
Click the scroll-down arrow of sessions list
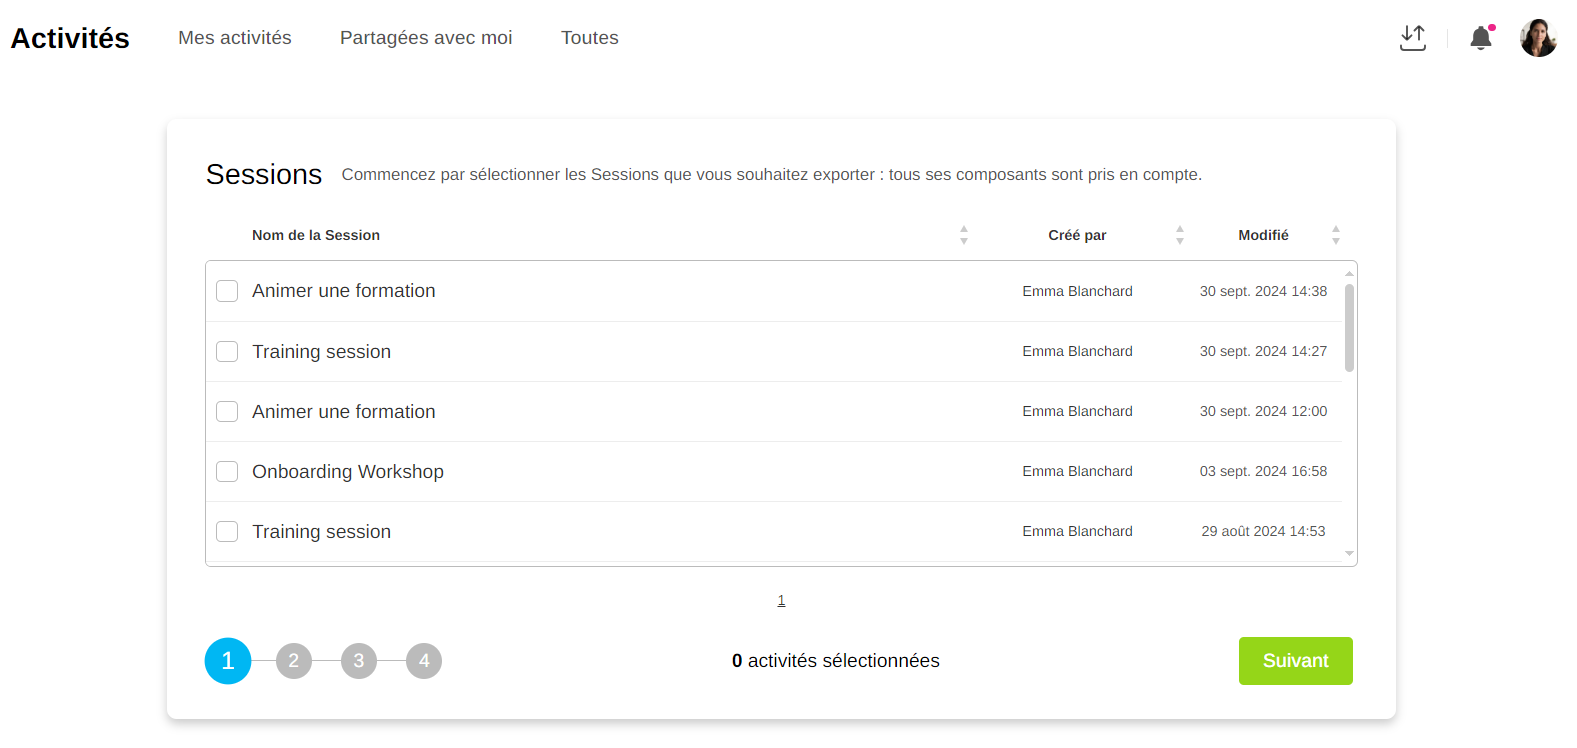tap(1349, 553)
